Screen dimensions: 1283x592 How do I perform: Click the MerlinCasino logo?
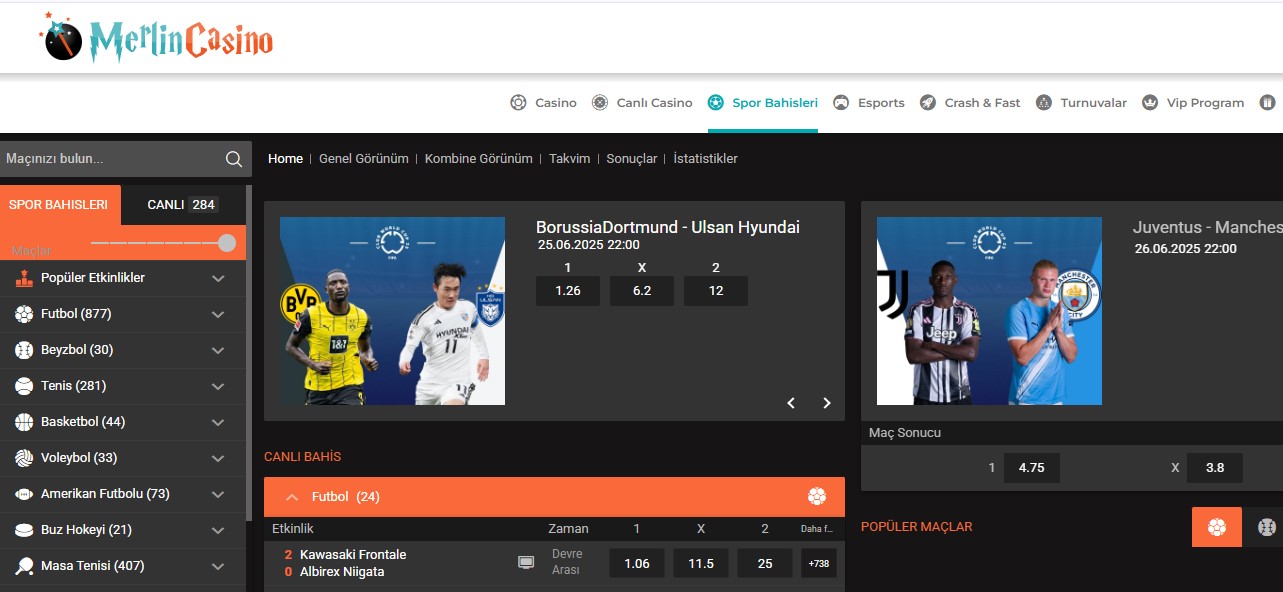click(x=156, y=39)
